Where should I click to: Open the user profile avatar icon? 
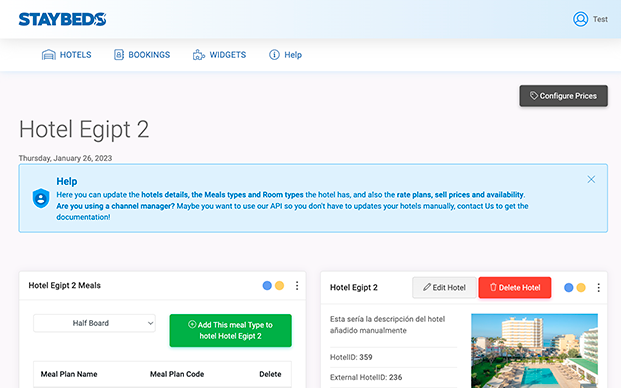click(x=580, y=19)
